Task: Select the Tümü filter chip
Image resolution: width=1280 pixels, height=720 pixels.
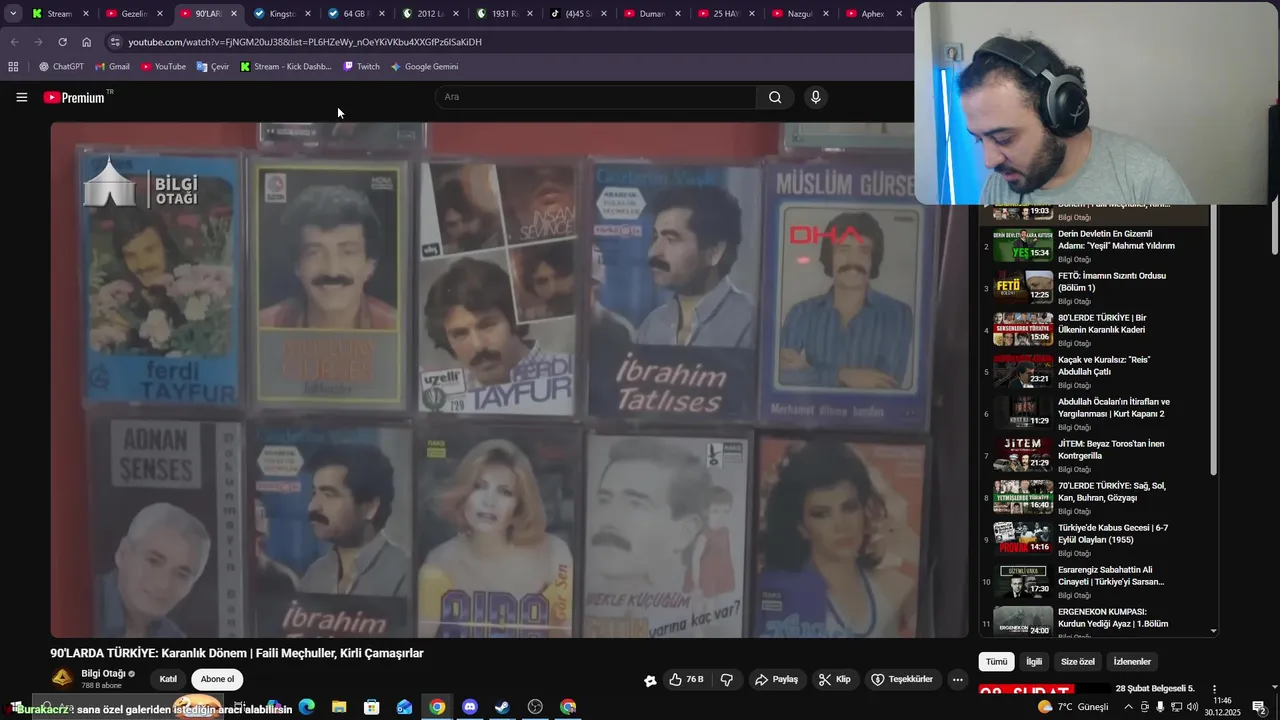Action: pos(997,661)
